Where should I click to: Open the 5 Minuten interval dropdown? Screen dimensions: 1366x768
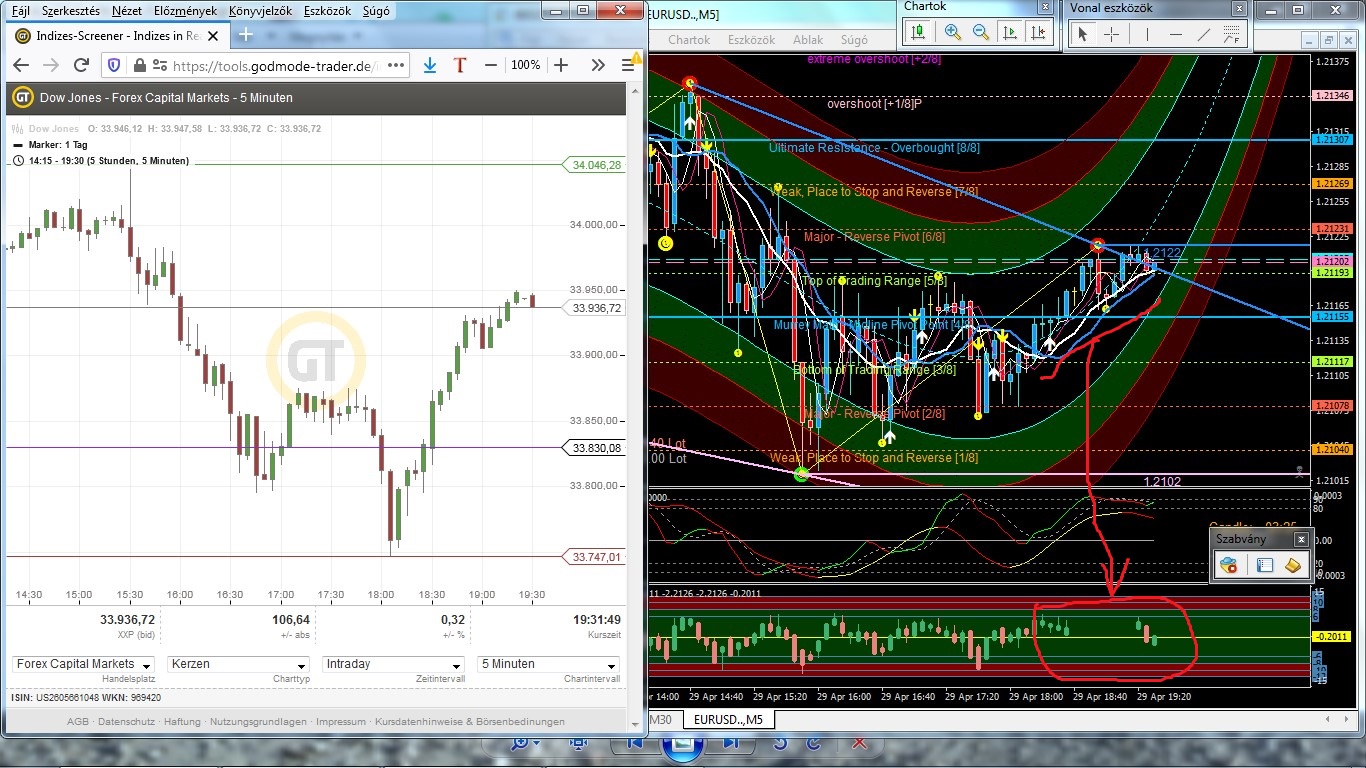coord(547,664)
